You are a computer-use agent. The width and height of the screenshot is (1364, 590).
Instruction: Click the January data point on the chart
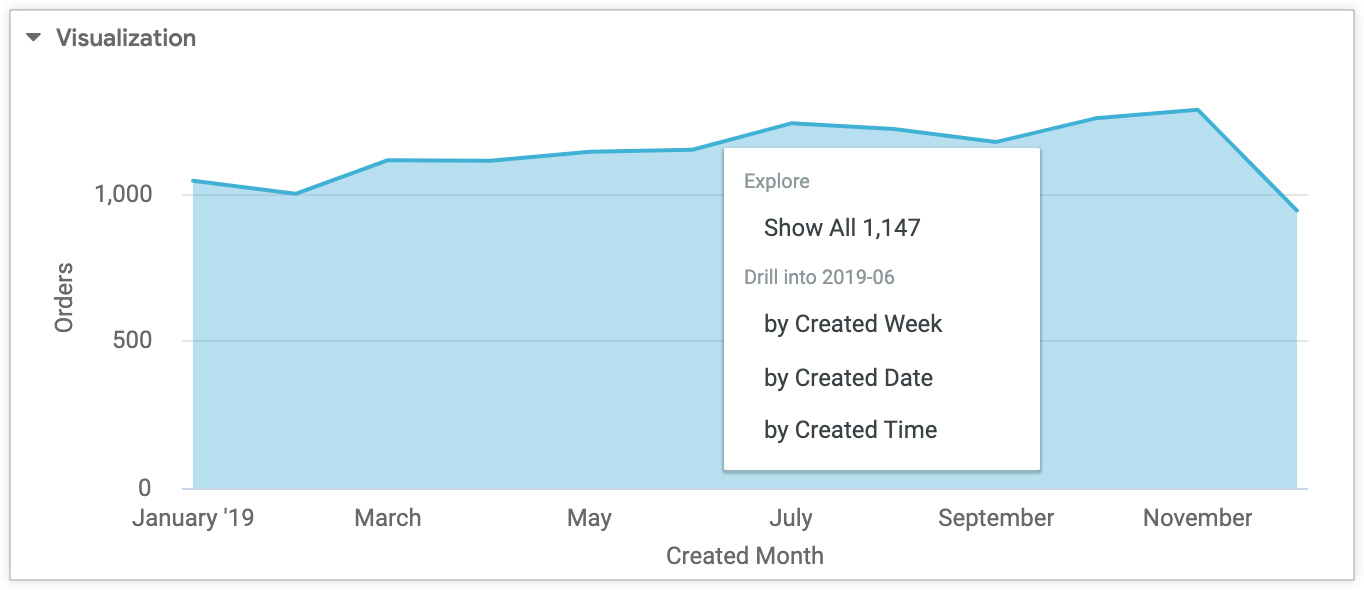192,180
